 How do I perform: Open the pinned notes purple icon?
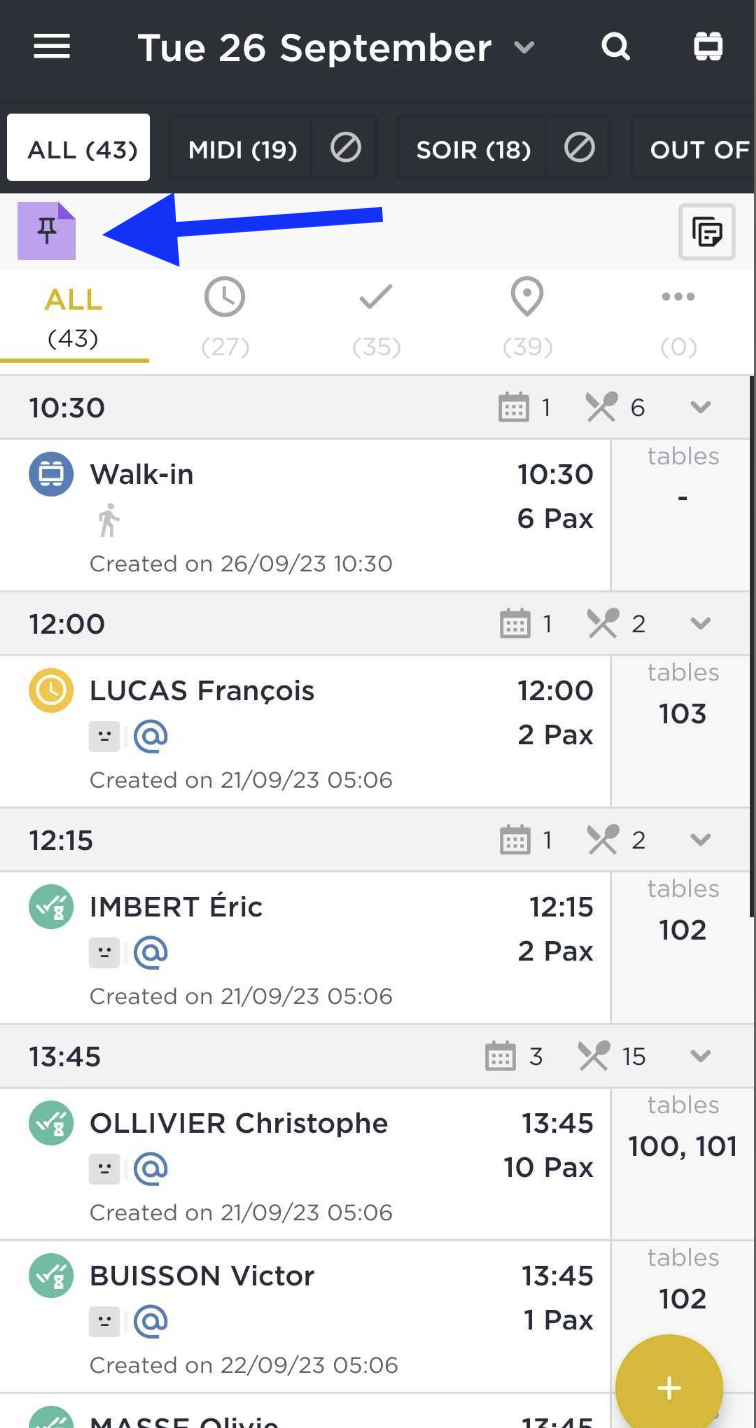[x=47, y=231]
